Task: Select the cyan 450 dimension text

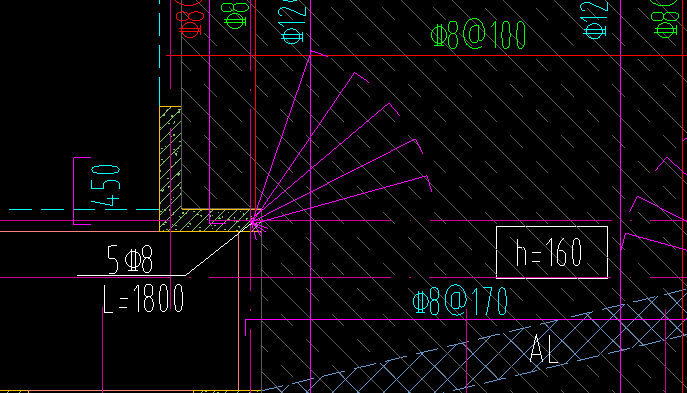Action: (x=105, y=185)
